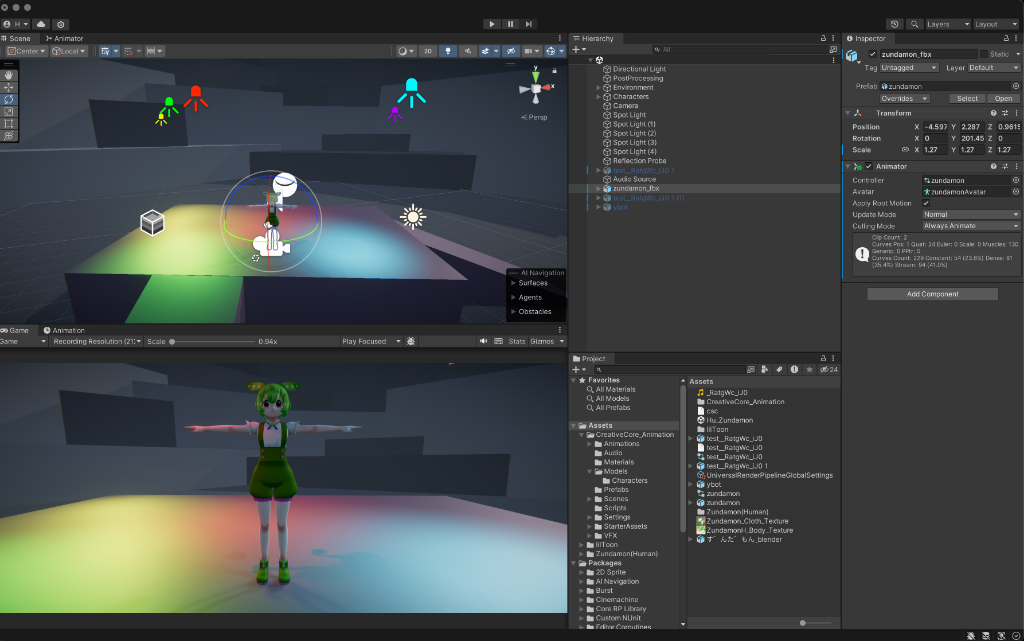
Task: Open frame debugger bug icon in Game view
Action: (x=411, y=341)
